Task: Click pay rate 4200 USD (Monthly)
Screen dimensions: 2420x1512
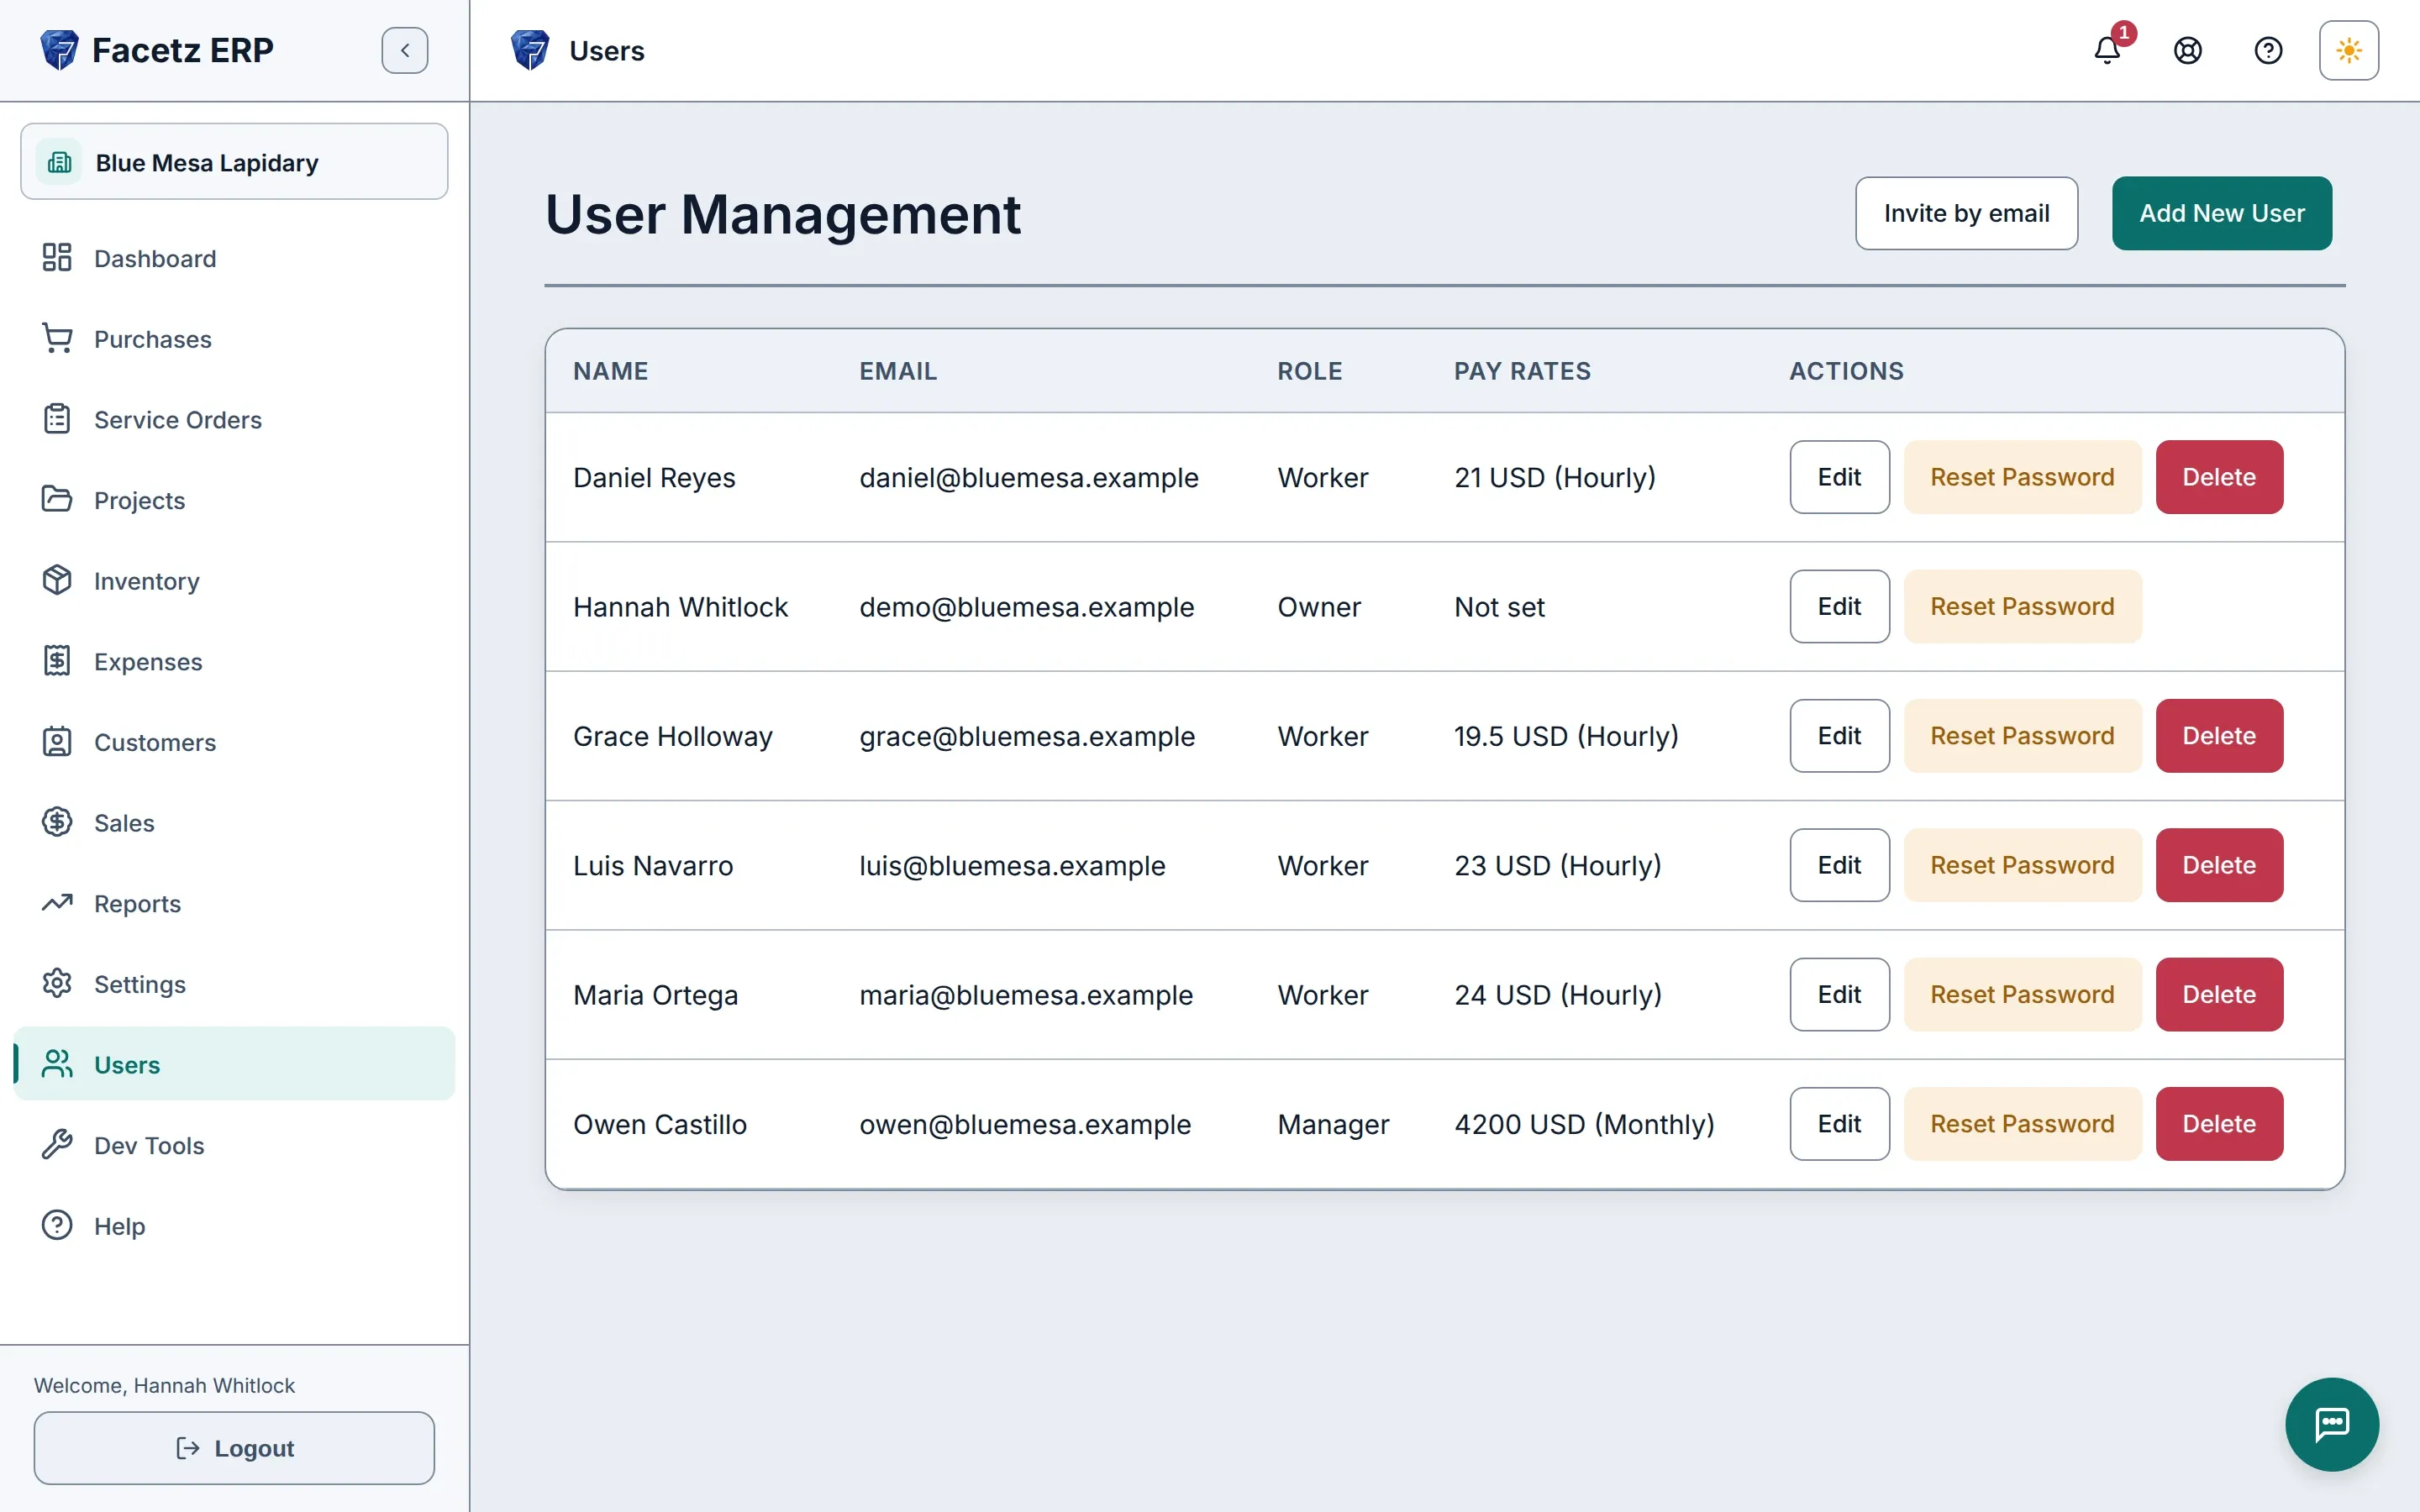Action: point(1584,1124)
